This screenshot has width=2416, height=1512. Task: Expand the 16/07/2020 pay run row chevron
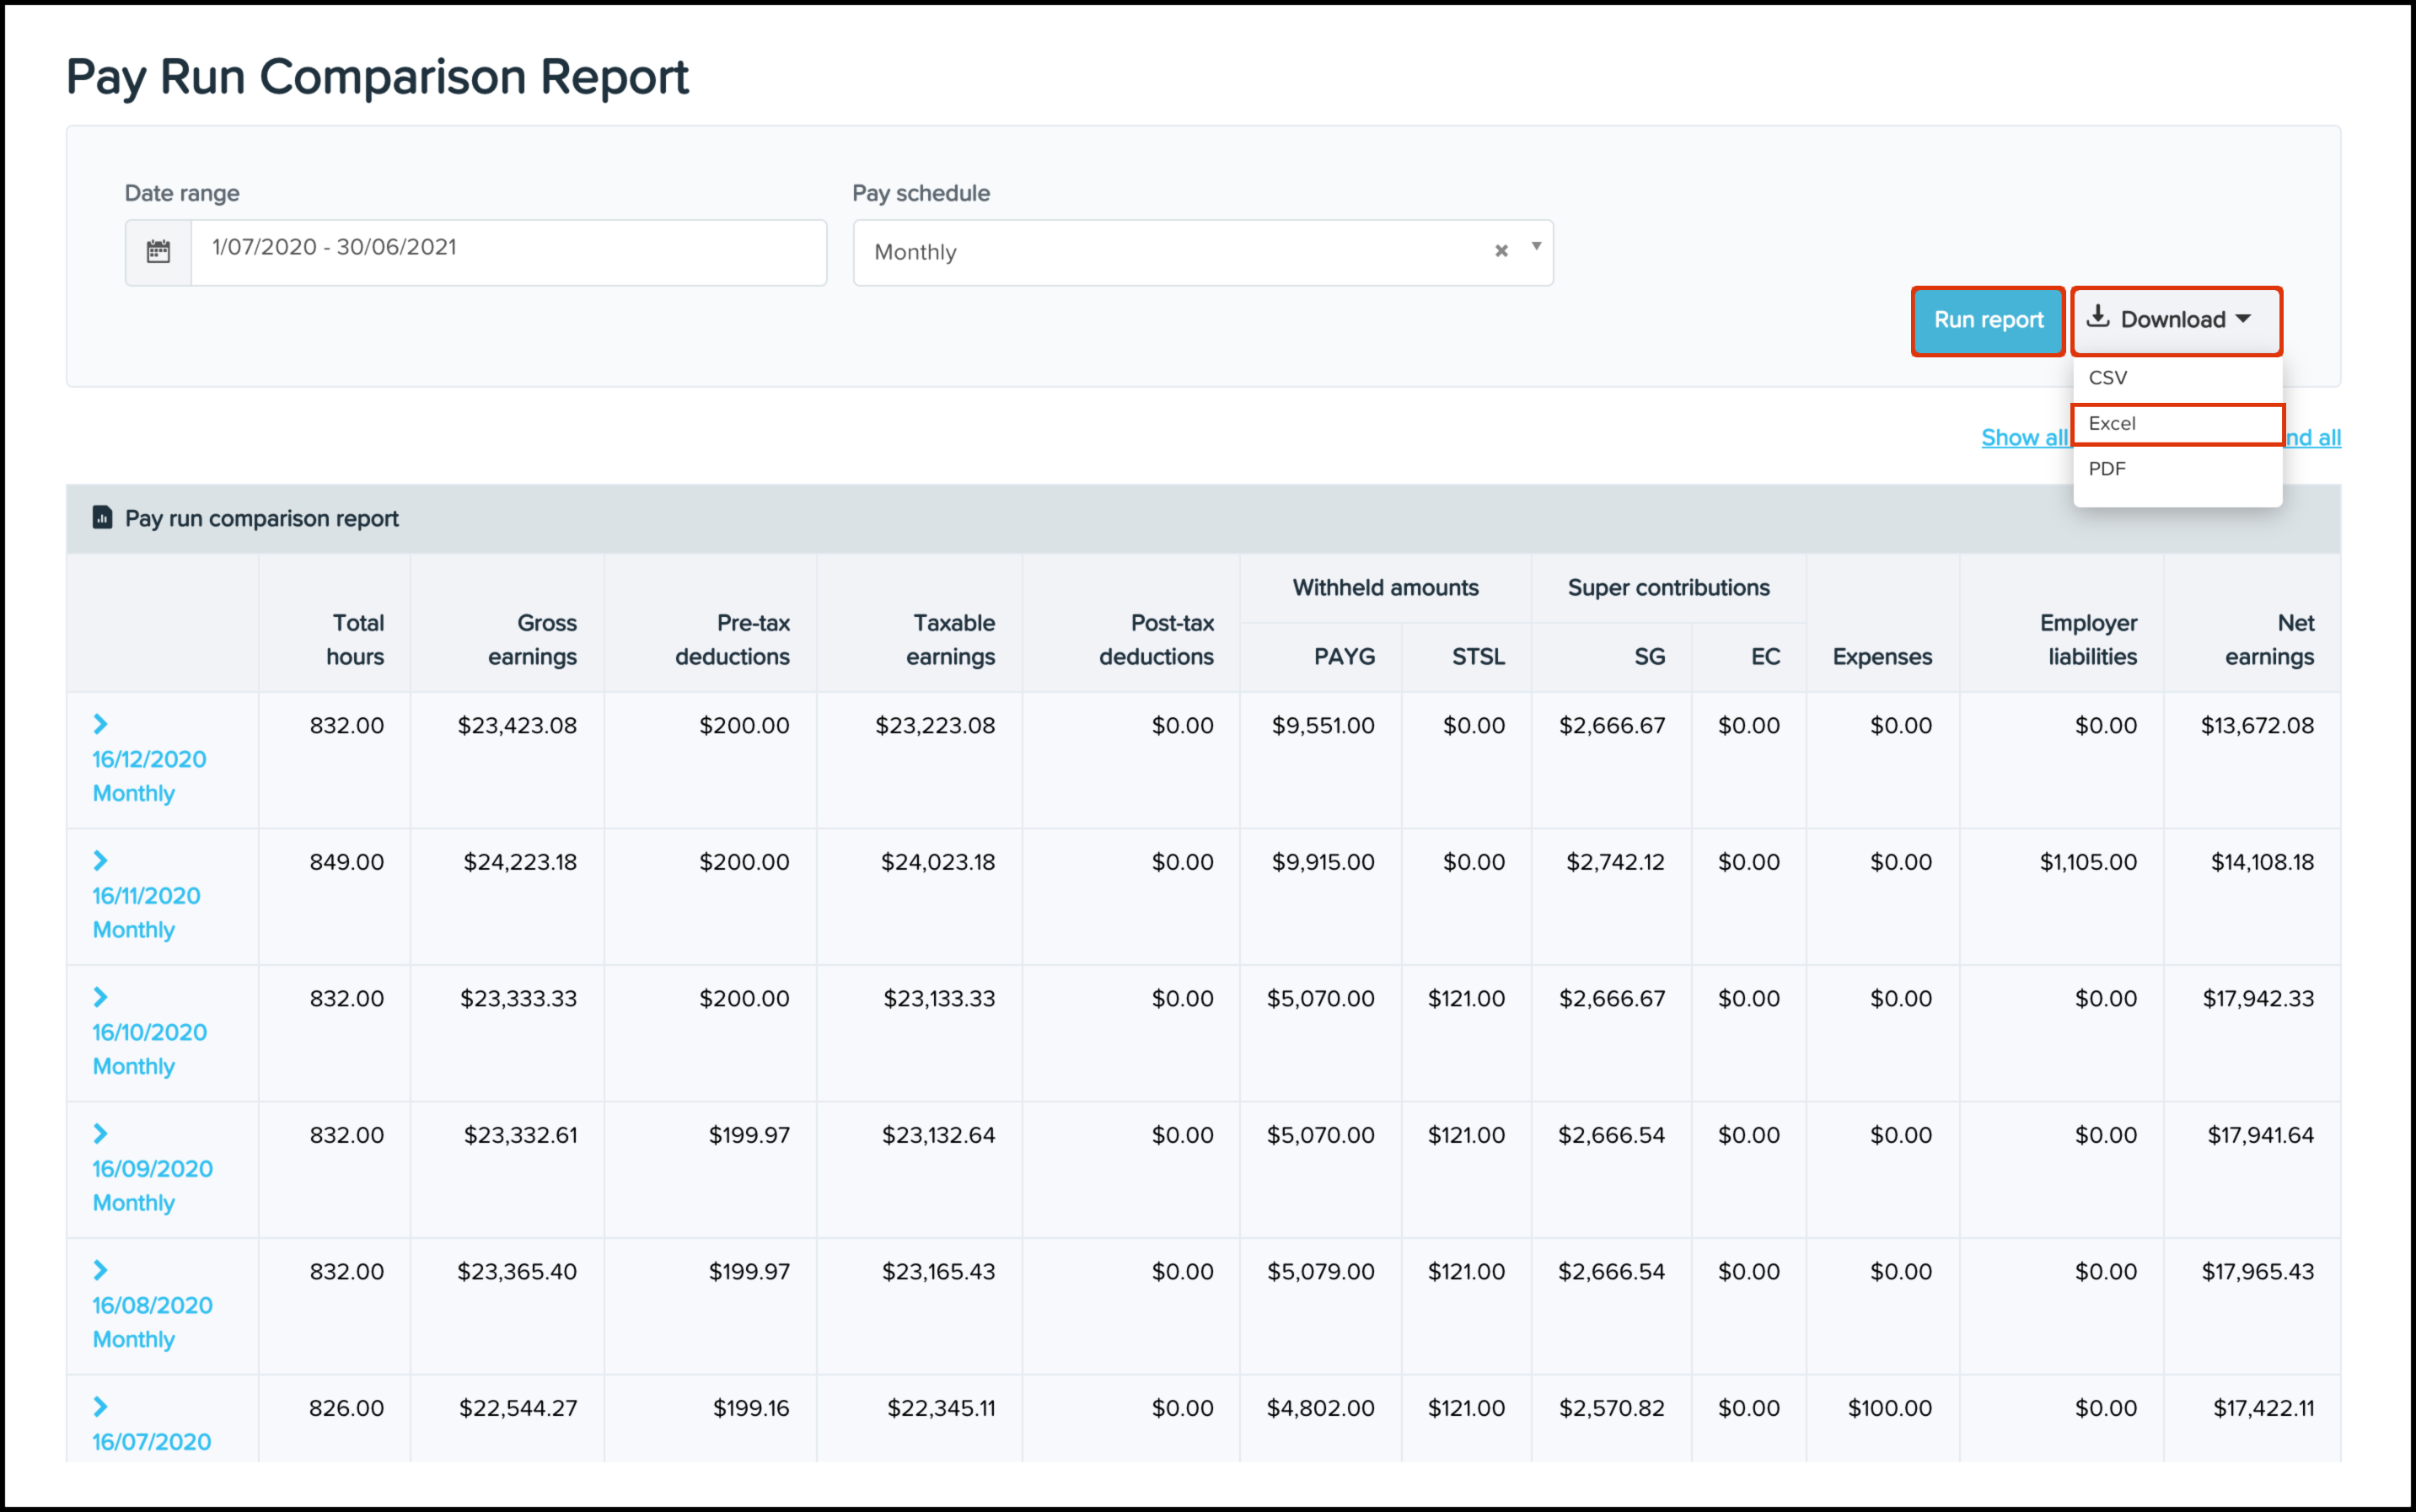click(100, 1407)
